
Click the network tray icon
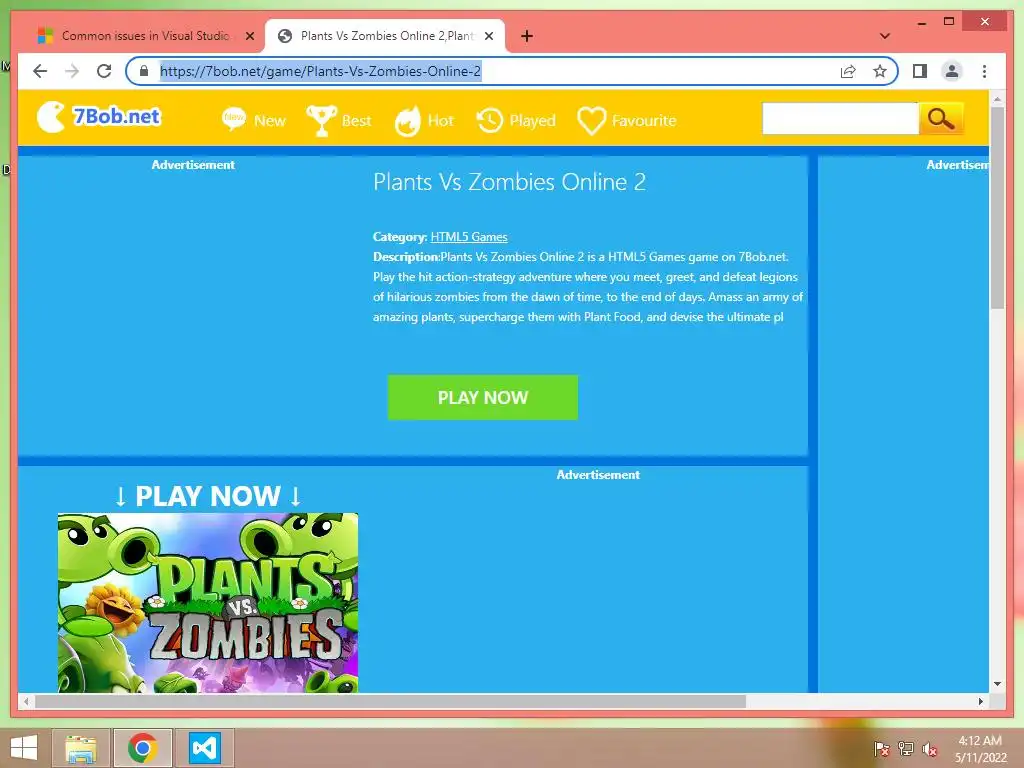click(906, 749)
